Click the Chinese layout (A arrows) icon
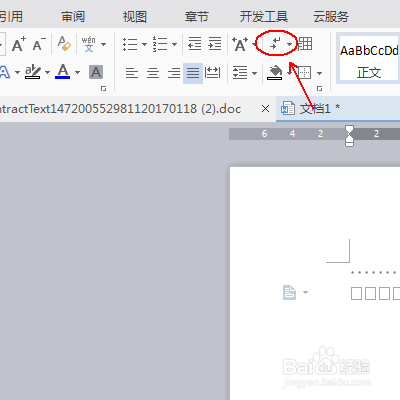Screen dimensions: 400x400 (240, 44)
